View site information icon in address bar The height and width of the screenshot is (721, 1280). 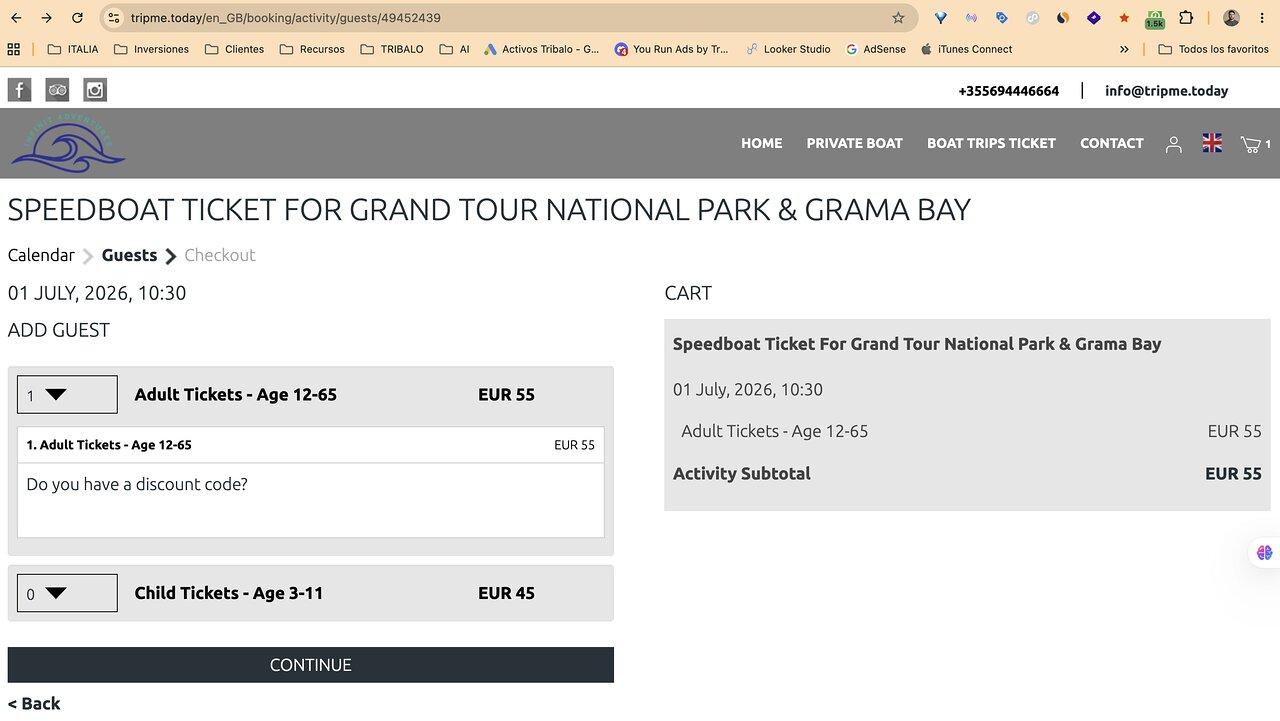(x=114, y=18)
